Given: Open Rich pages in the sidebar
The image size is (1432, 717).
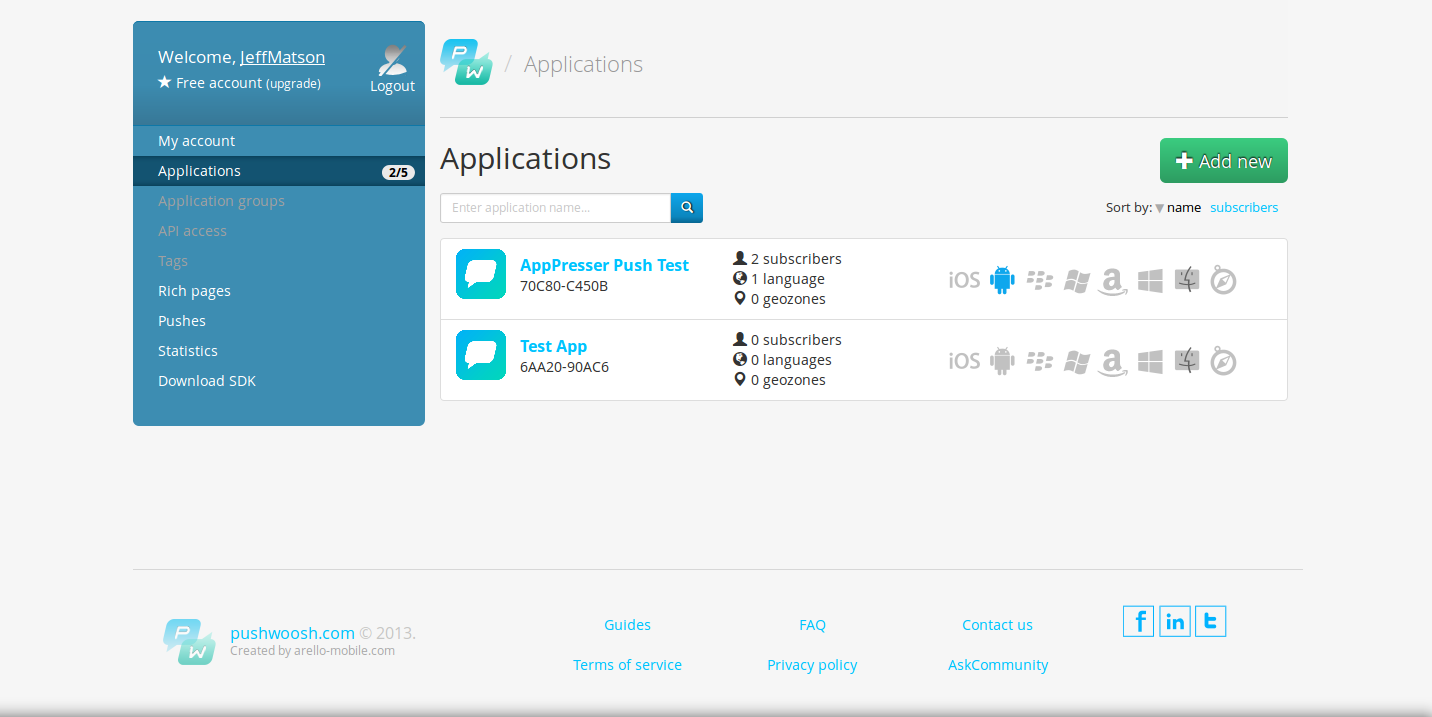Looking at the screenshot, I should (279, 291).
